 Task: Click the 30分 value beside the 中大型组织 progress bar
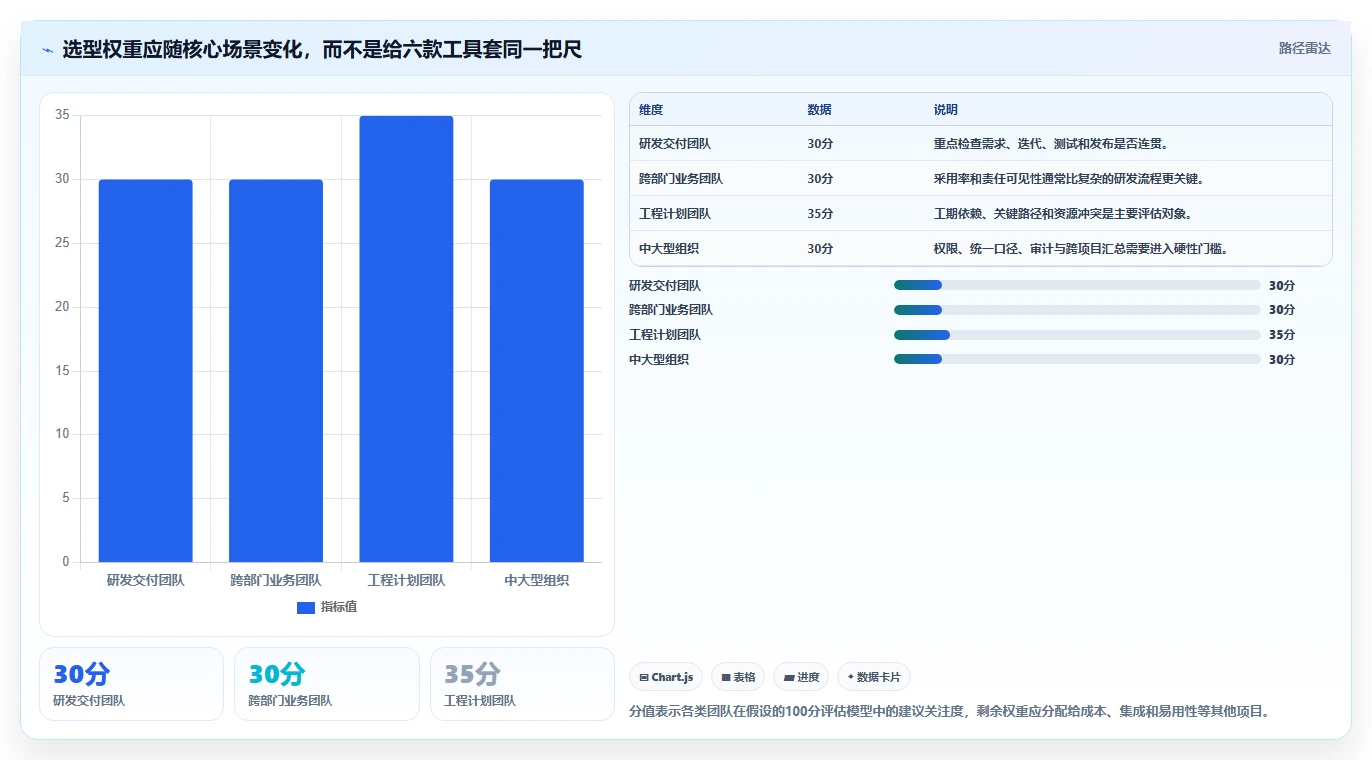pyautogui.click(x=1282, y=360)
